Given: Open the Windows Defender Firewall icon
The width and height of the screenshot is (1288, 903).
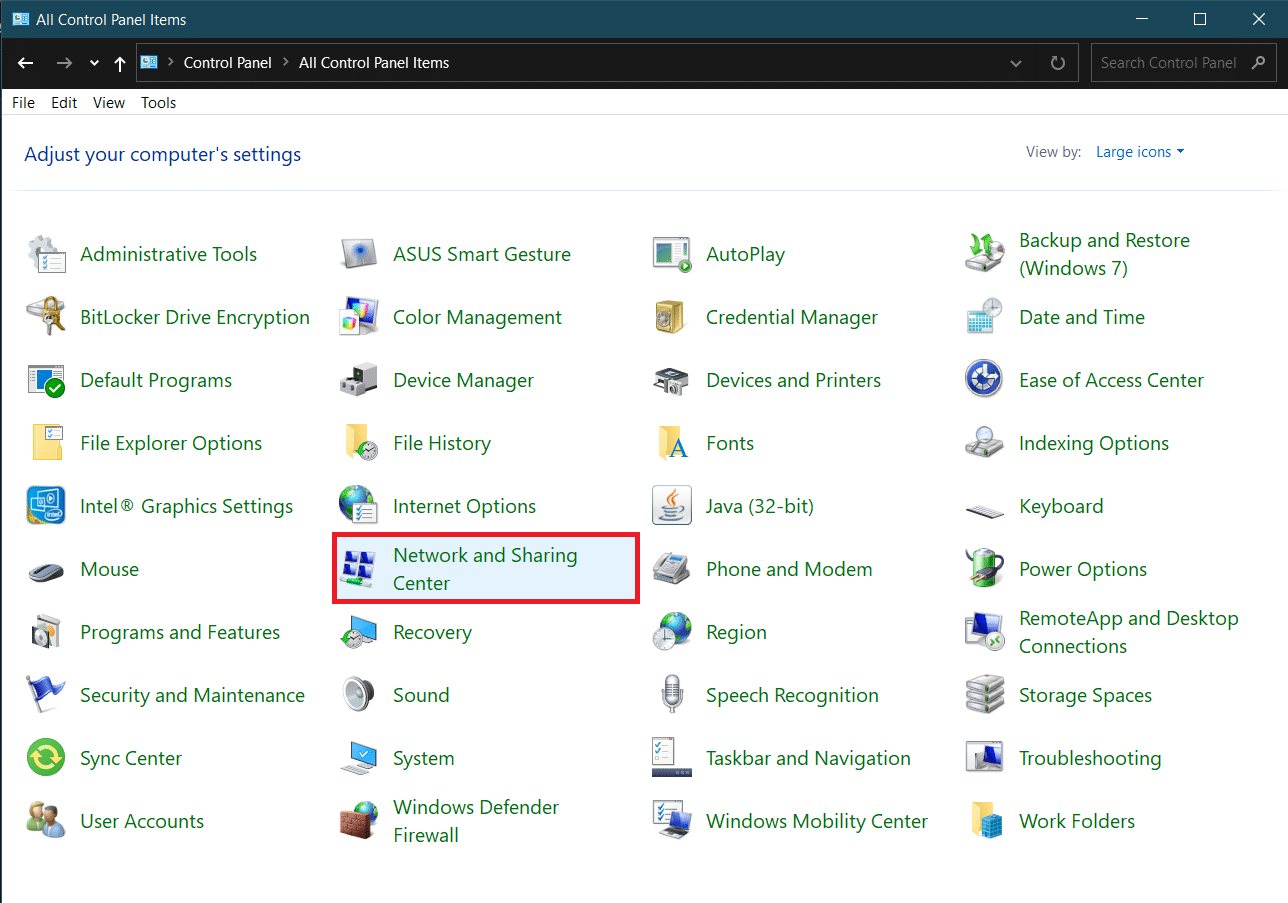Looking at the screenshot, I should 359,821.
